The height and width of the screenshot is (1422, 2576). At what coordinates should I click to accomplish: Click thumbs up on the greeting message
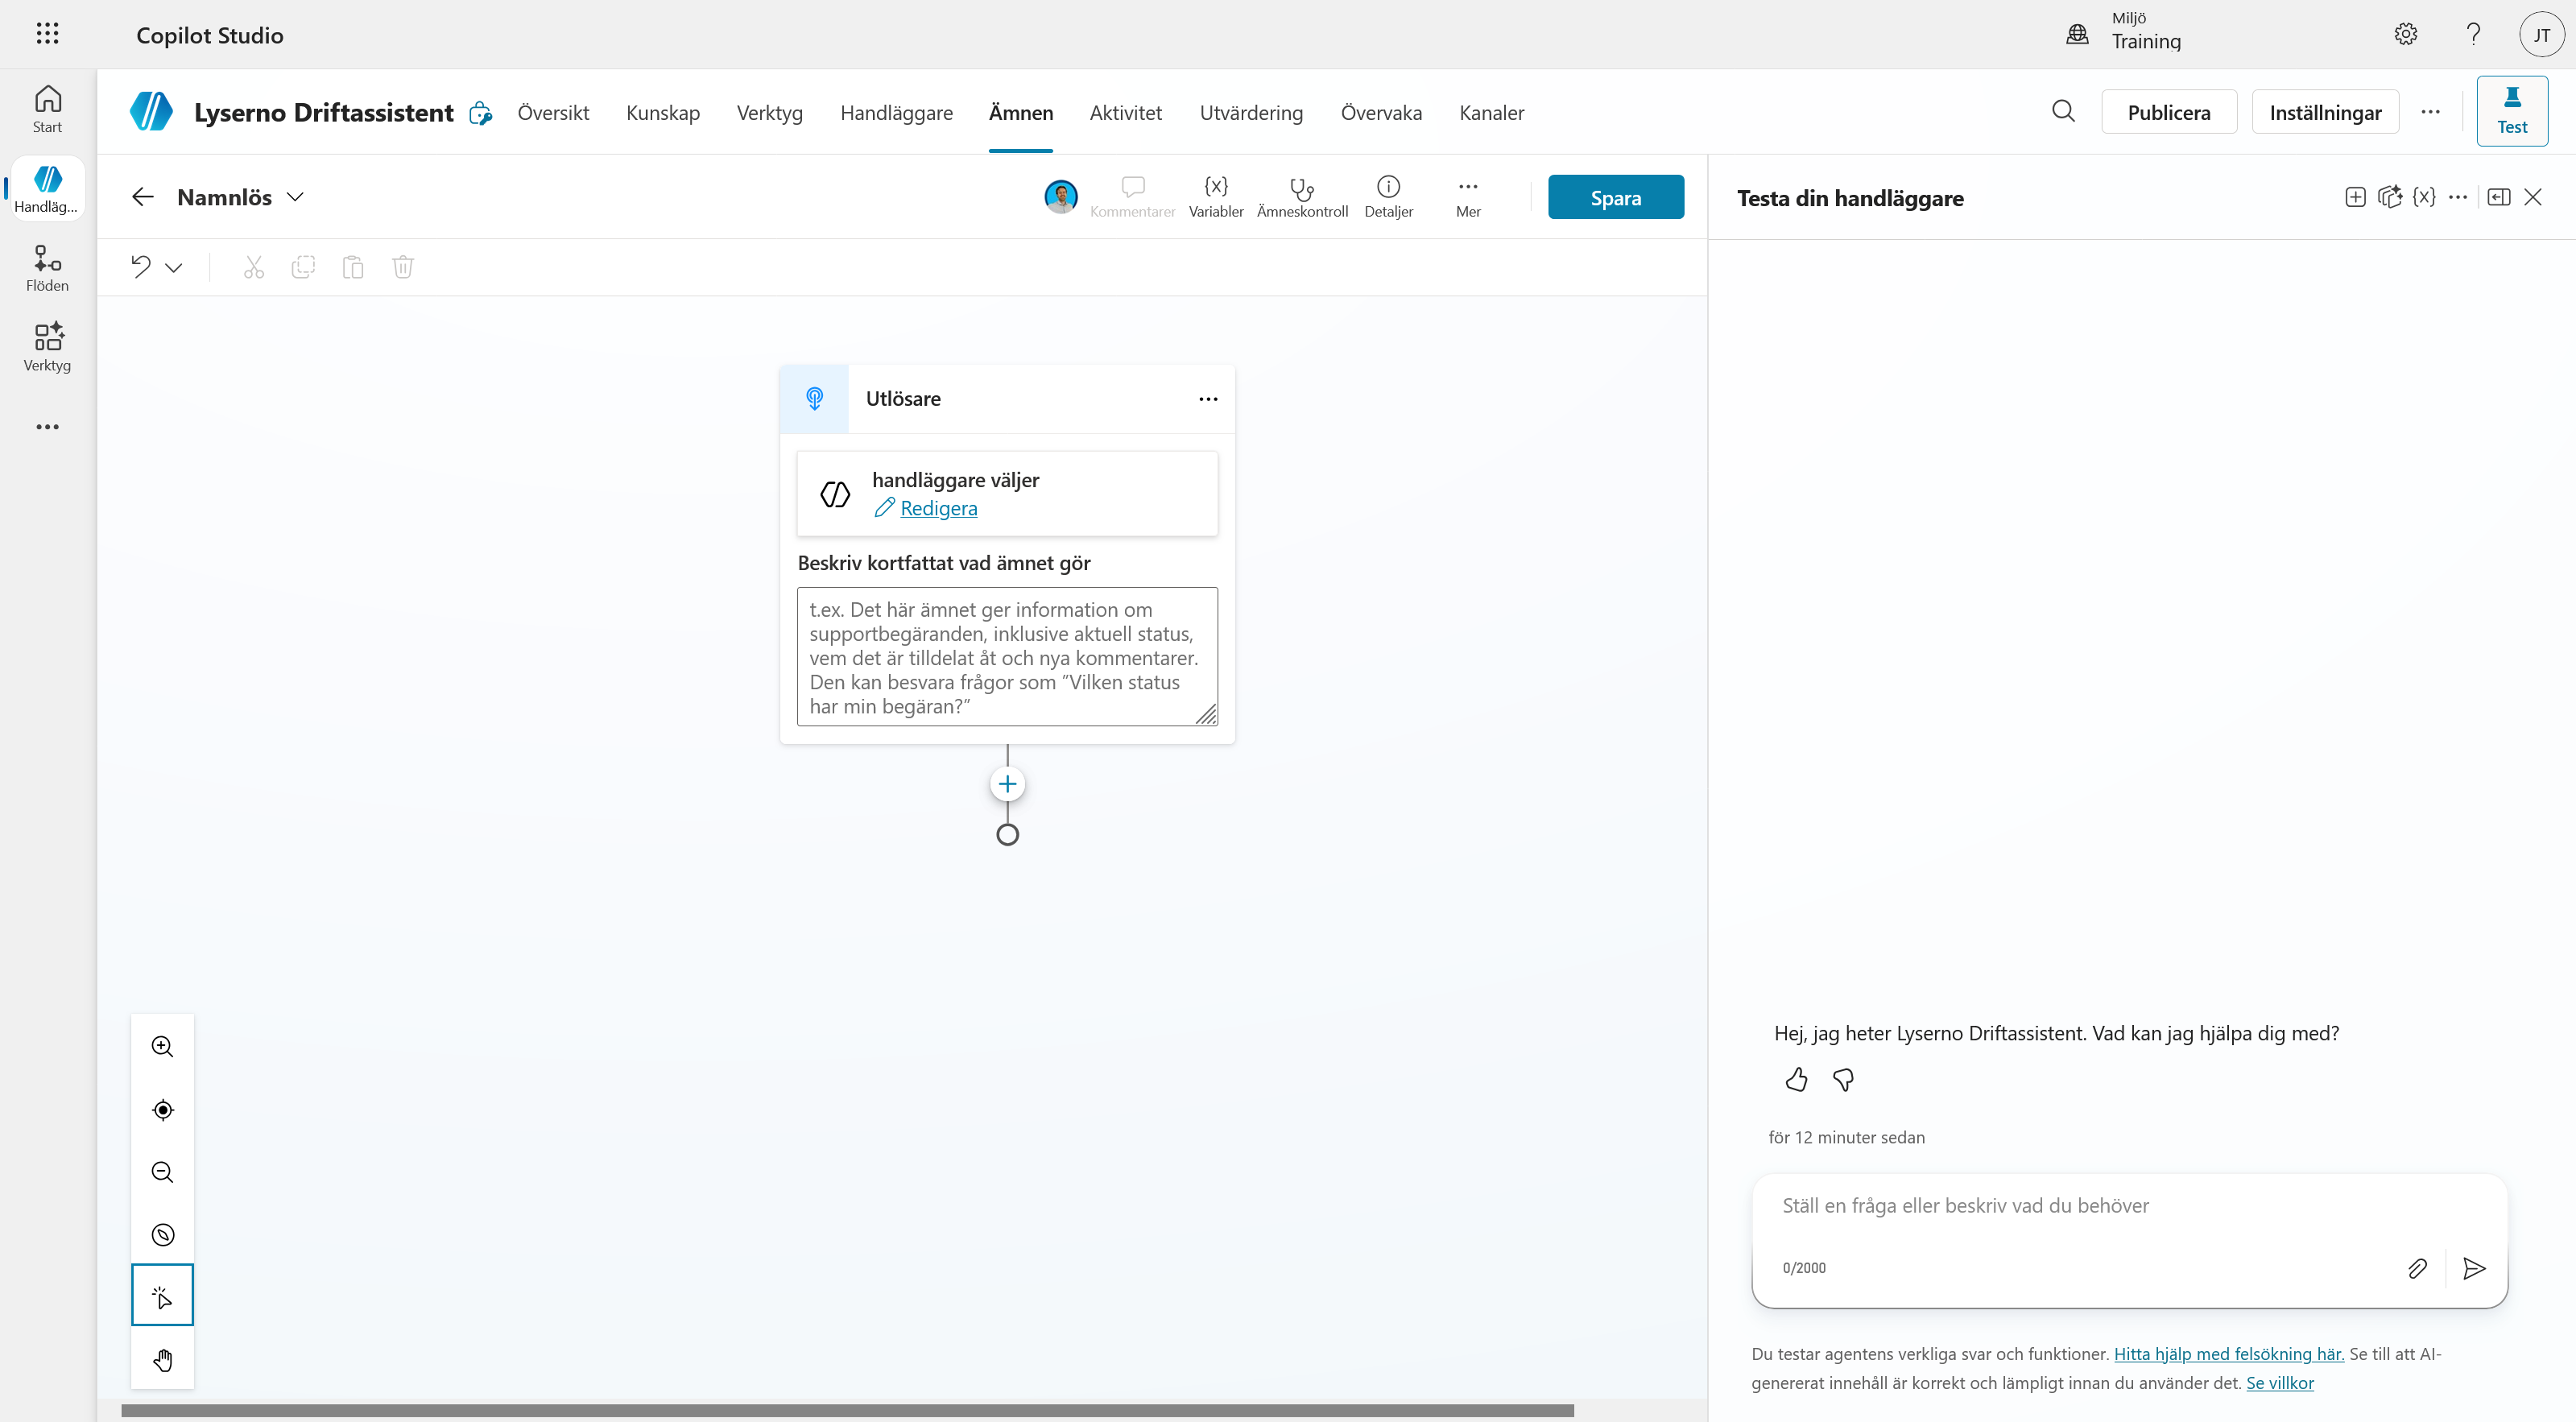[1796, 1079]
